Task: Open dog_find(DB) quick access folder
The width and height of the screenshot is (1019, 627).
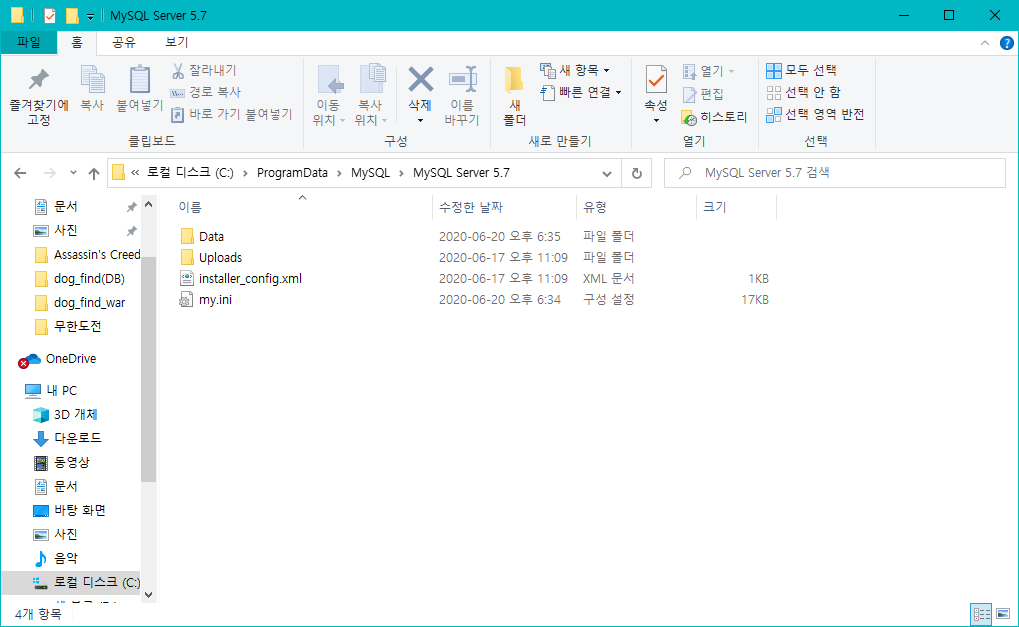Action: coord(79,279)
